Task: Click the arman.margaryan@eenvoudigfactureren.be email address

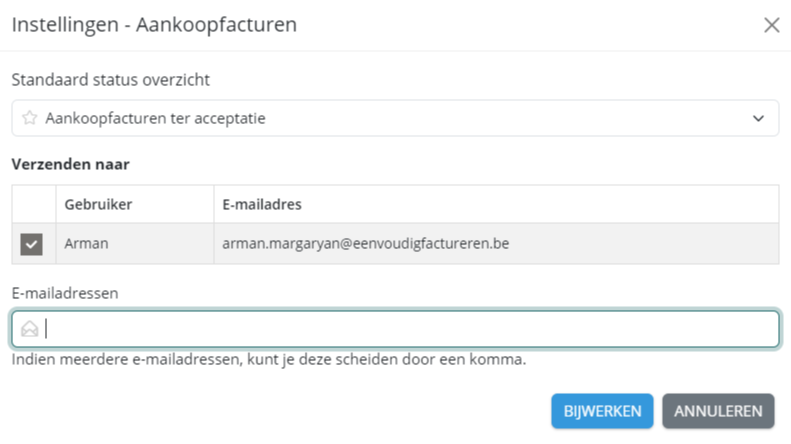Action: [365, 244]
